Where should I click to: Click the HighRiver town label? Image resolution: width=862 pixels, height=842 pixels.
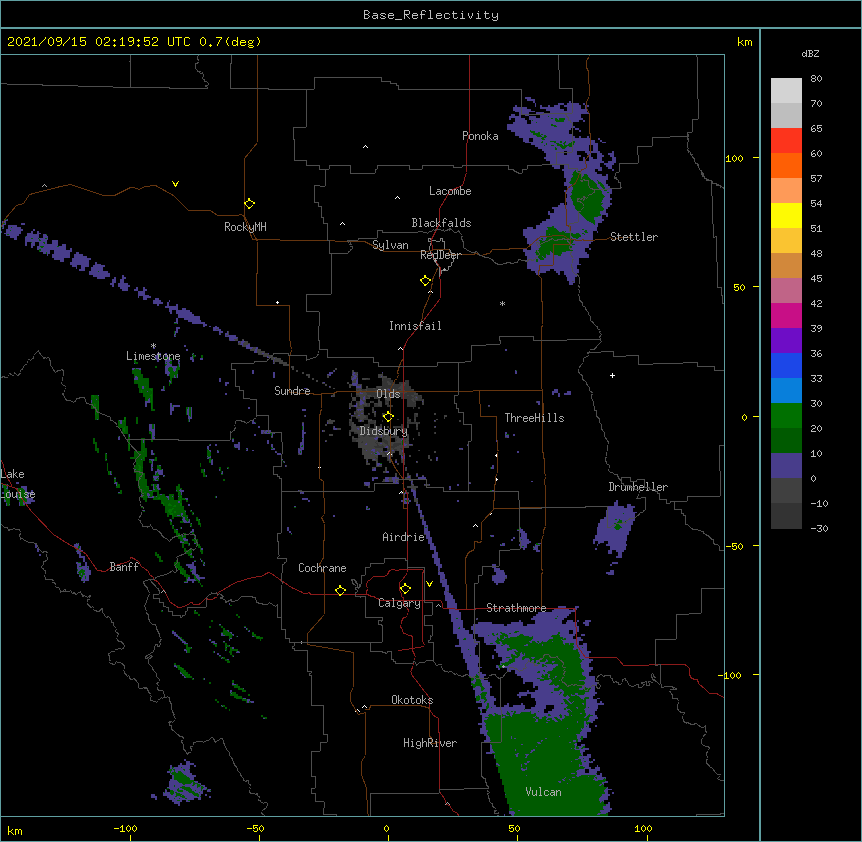pos(430,743)
